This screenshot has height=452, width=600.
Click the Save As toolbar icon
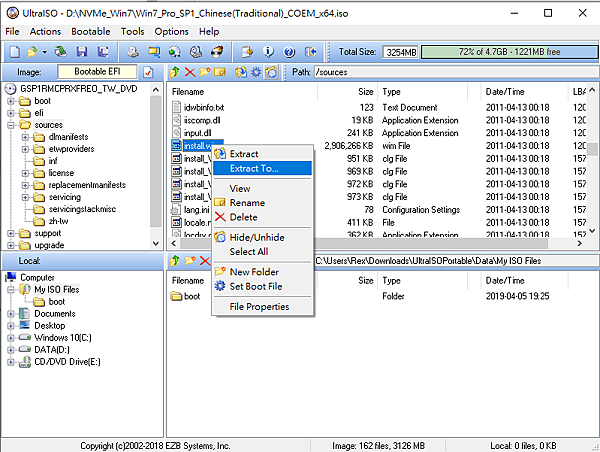tap(103, 52)
